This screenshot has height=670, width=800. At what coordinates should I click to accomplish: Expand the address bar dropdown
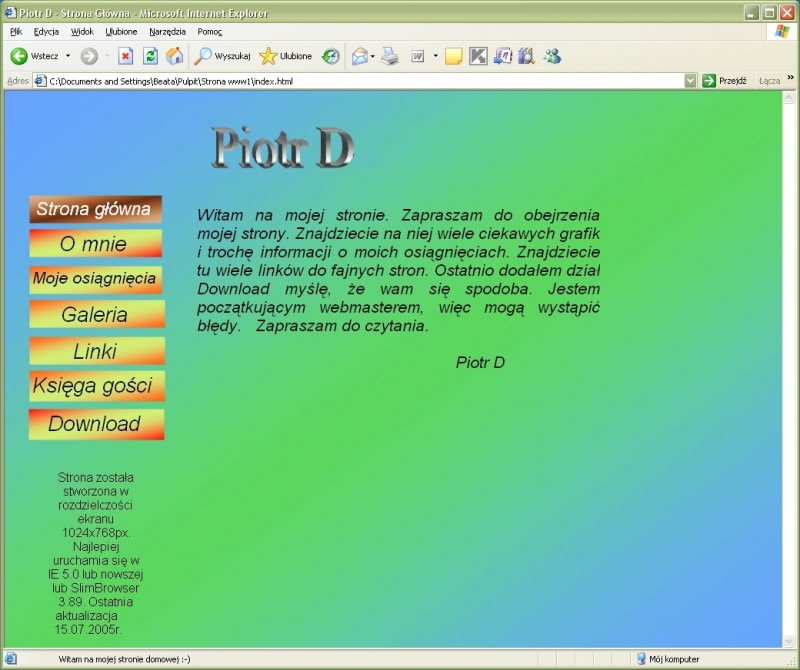pyautogui.click(x=690, y=81)
